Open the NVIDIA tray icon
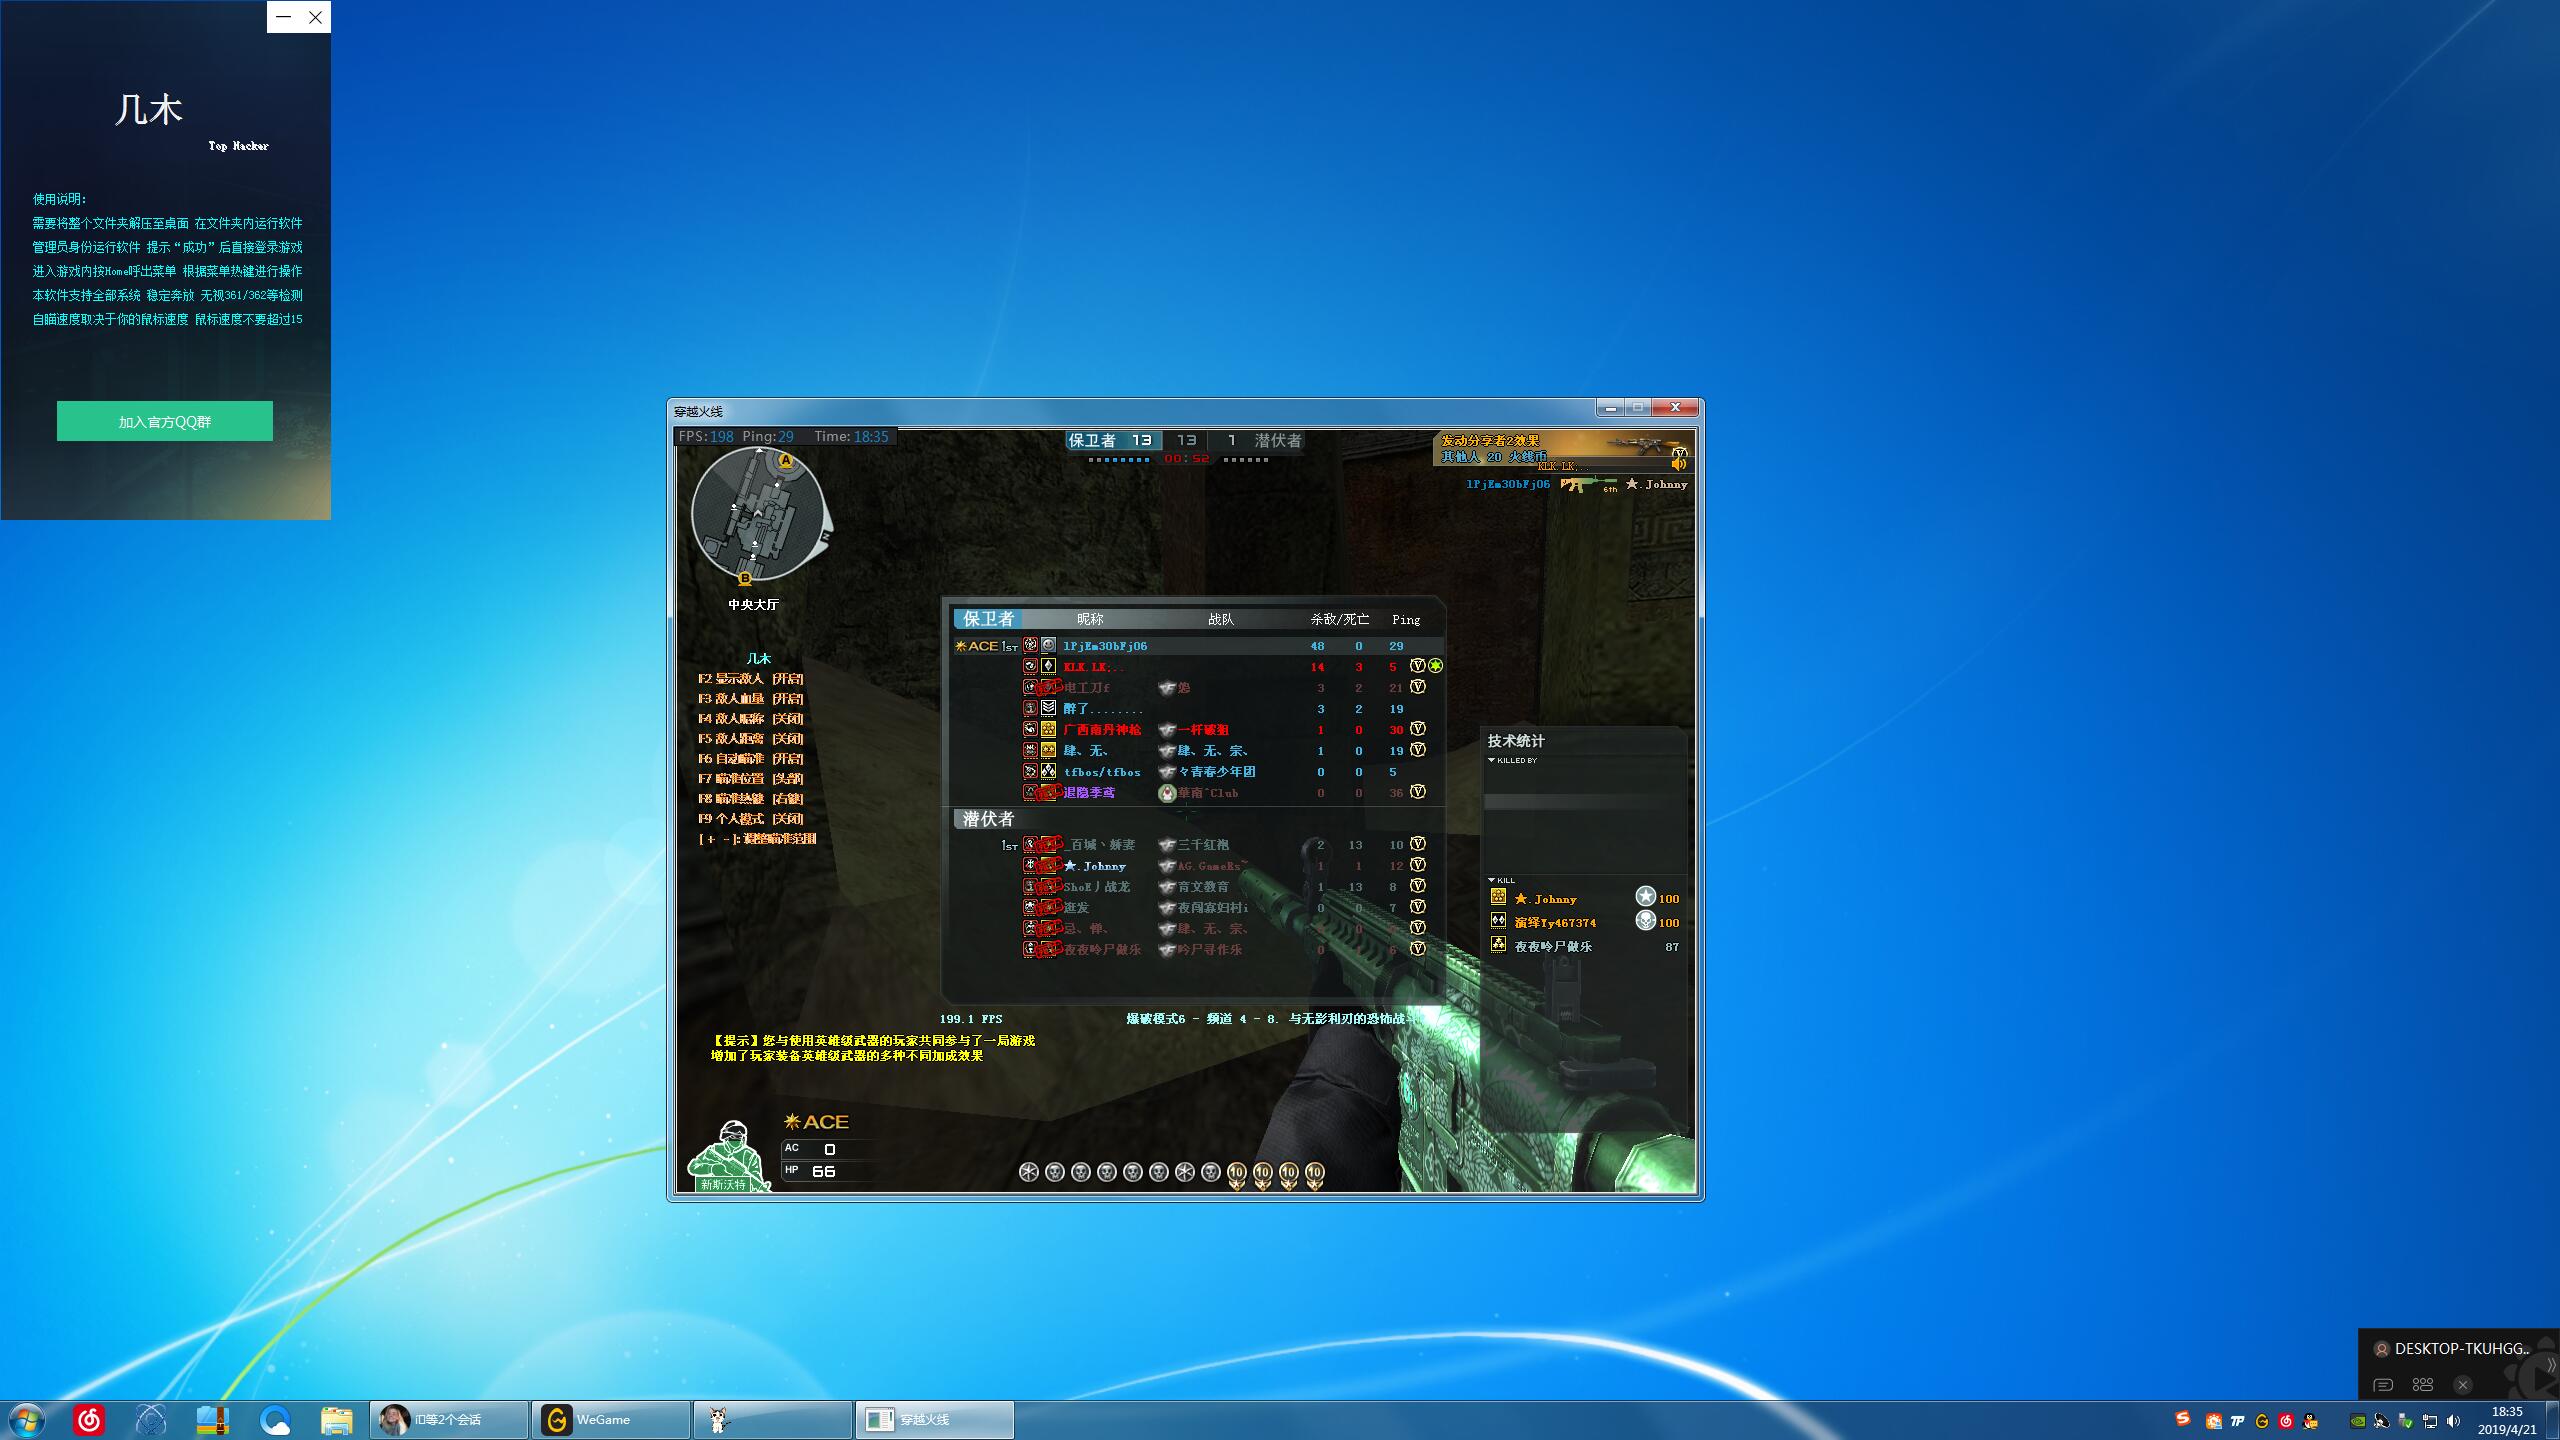This screenshot has height=1440, width=2560. pyautogui.click(x=2358, y=1421)
